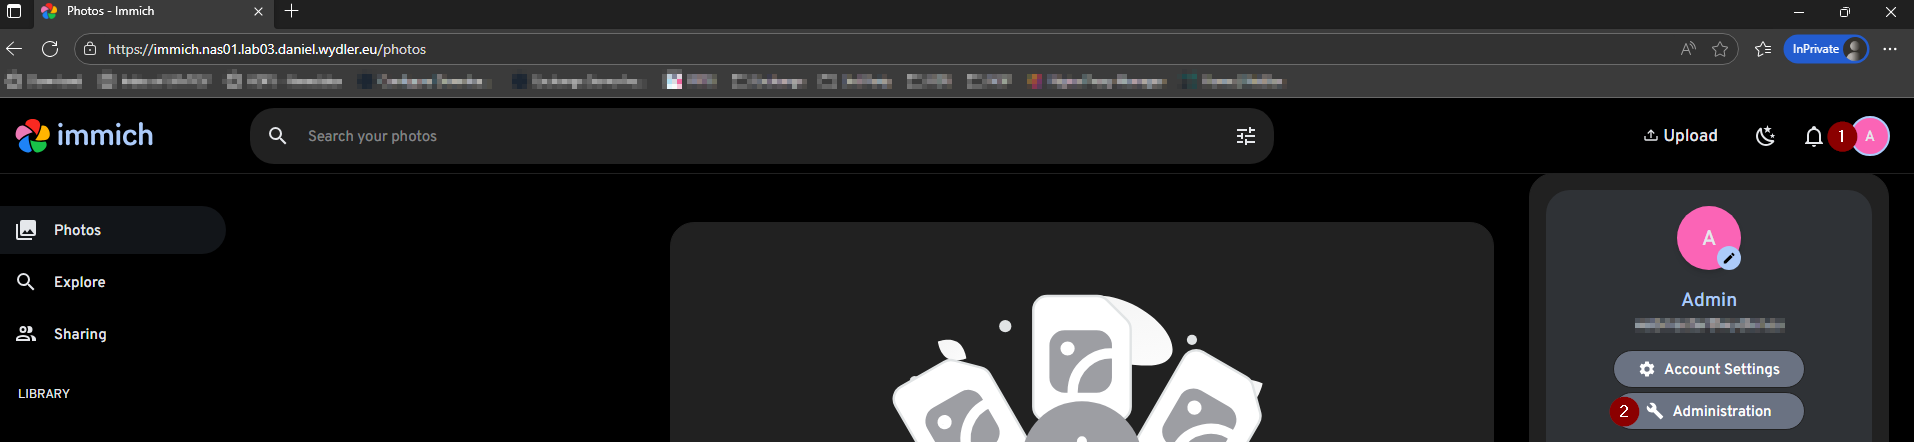Click Upload button
This screenshot has height=442, width=1914.
click(1680, 136)
